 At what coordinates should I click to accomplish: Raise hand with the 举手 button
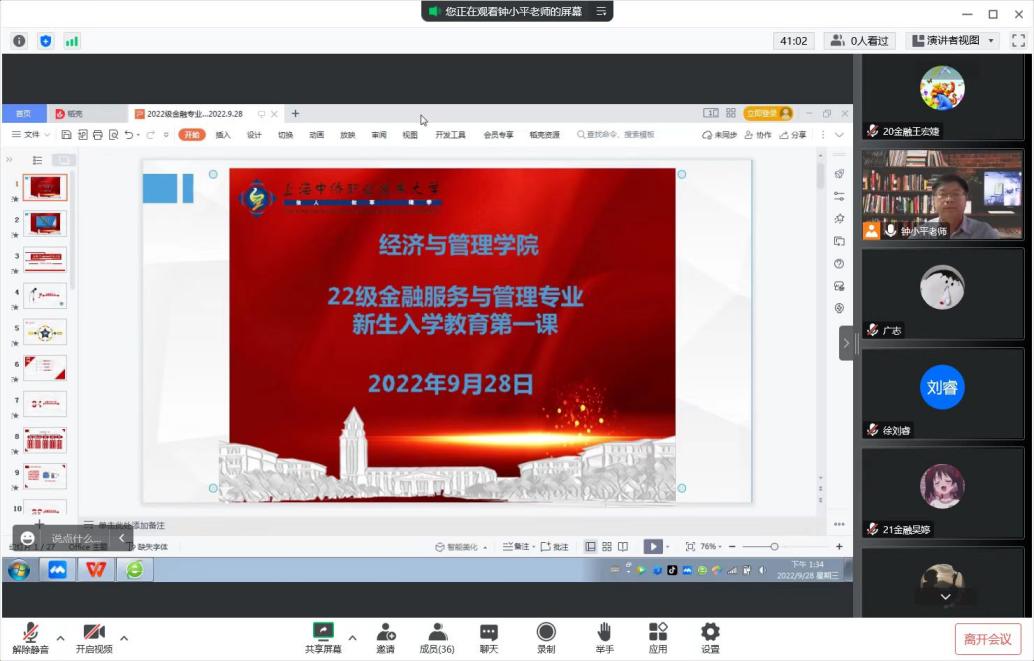tap(604, 638)
